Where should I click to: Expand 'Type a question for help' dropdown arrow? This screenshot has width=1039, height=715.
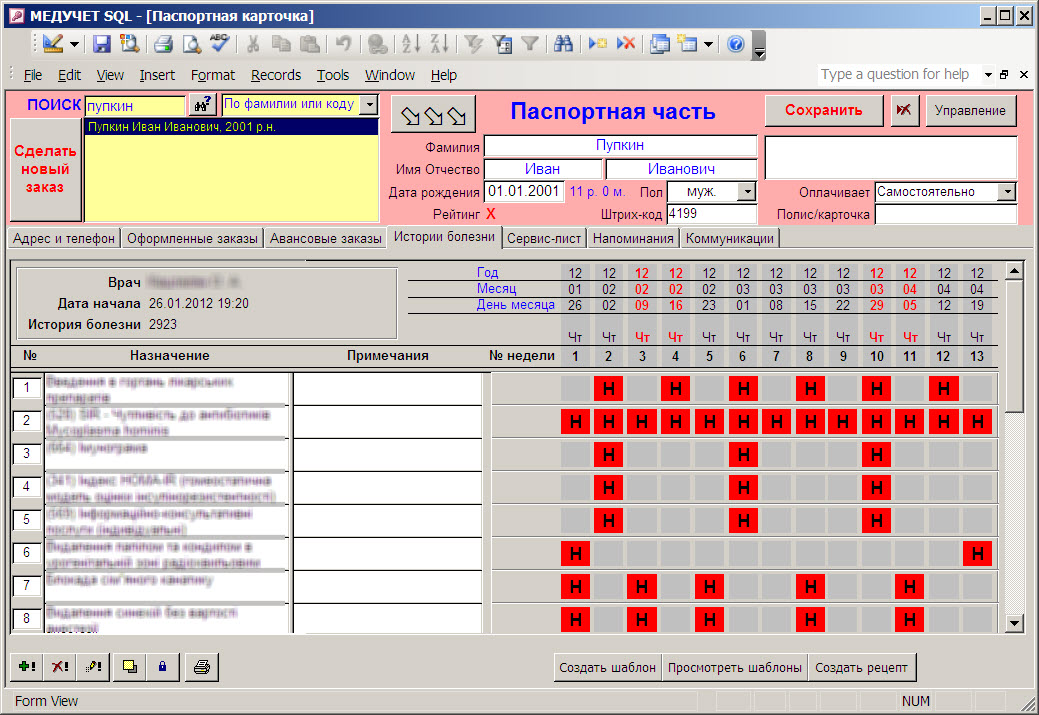click(x=987, y=75)
